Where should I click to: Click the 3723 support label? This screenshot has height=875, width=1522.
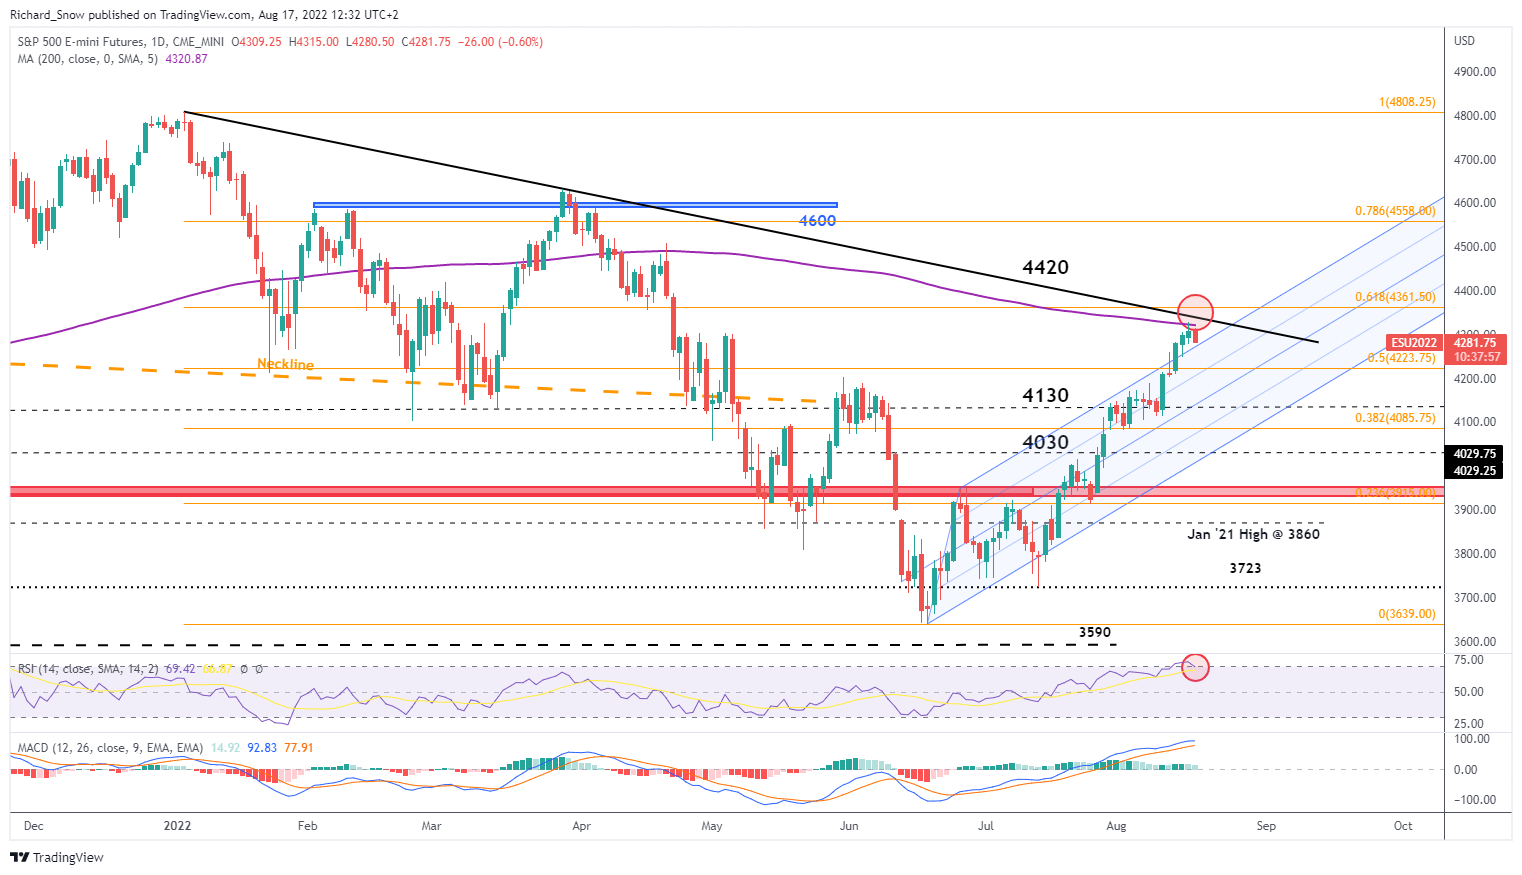pos(1245,568)
